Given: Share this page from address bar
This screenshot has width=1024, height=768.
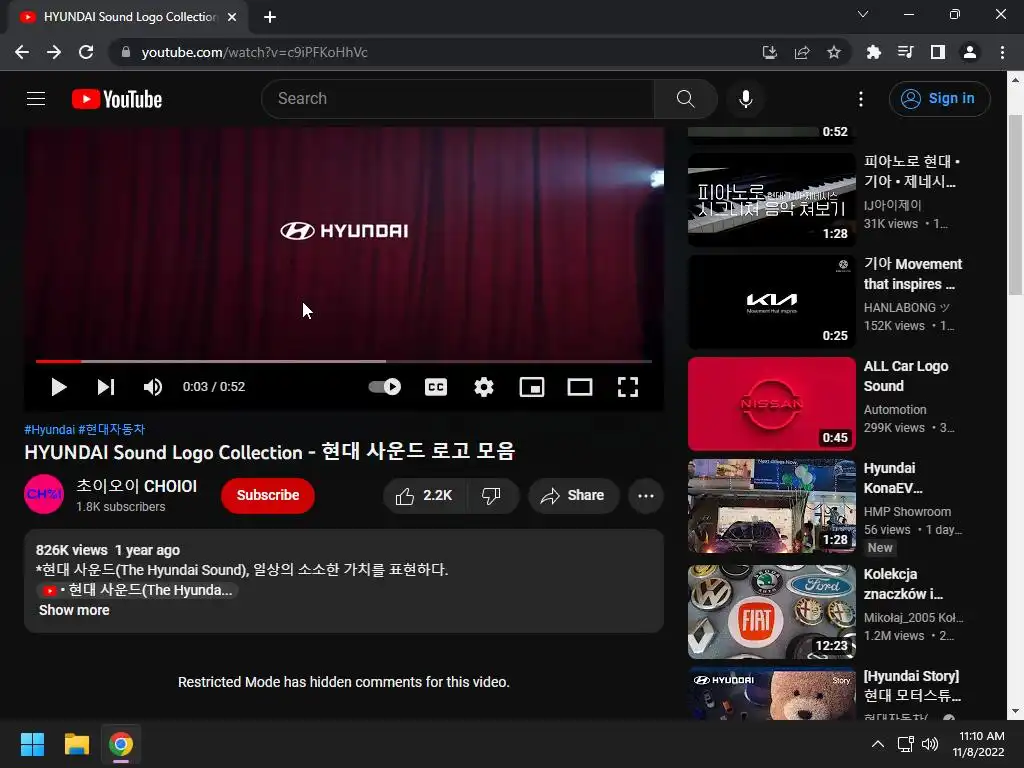Looking at the screenshot, I should pos(802,52).
